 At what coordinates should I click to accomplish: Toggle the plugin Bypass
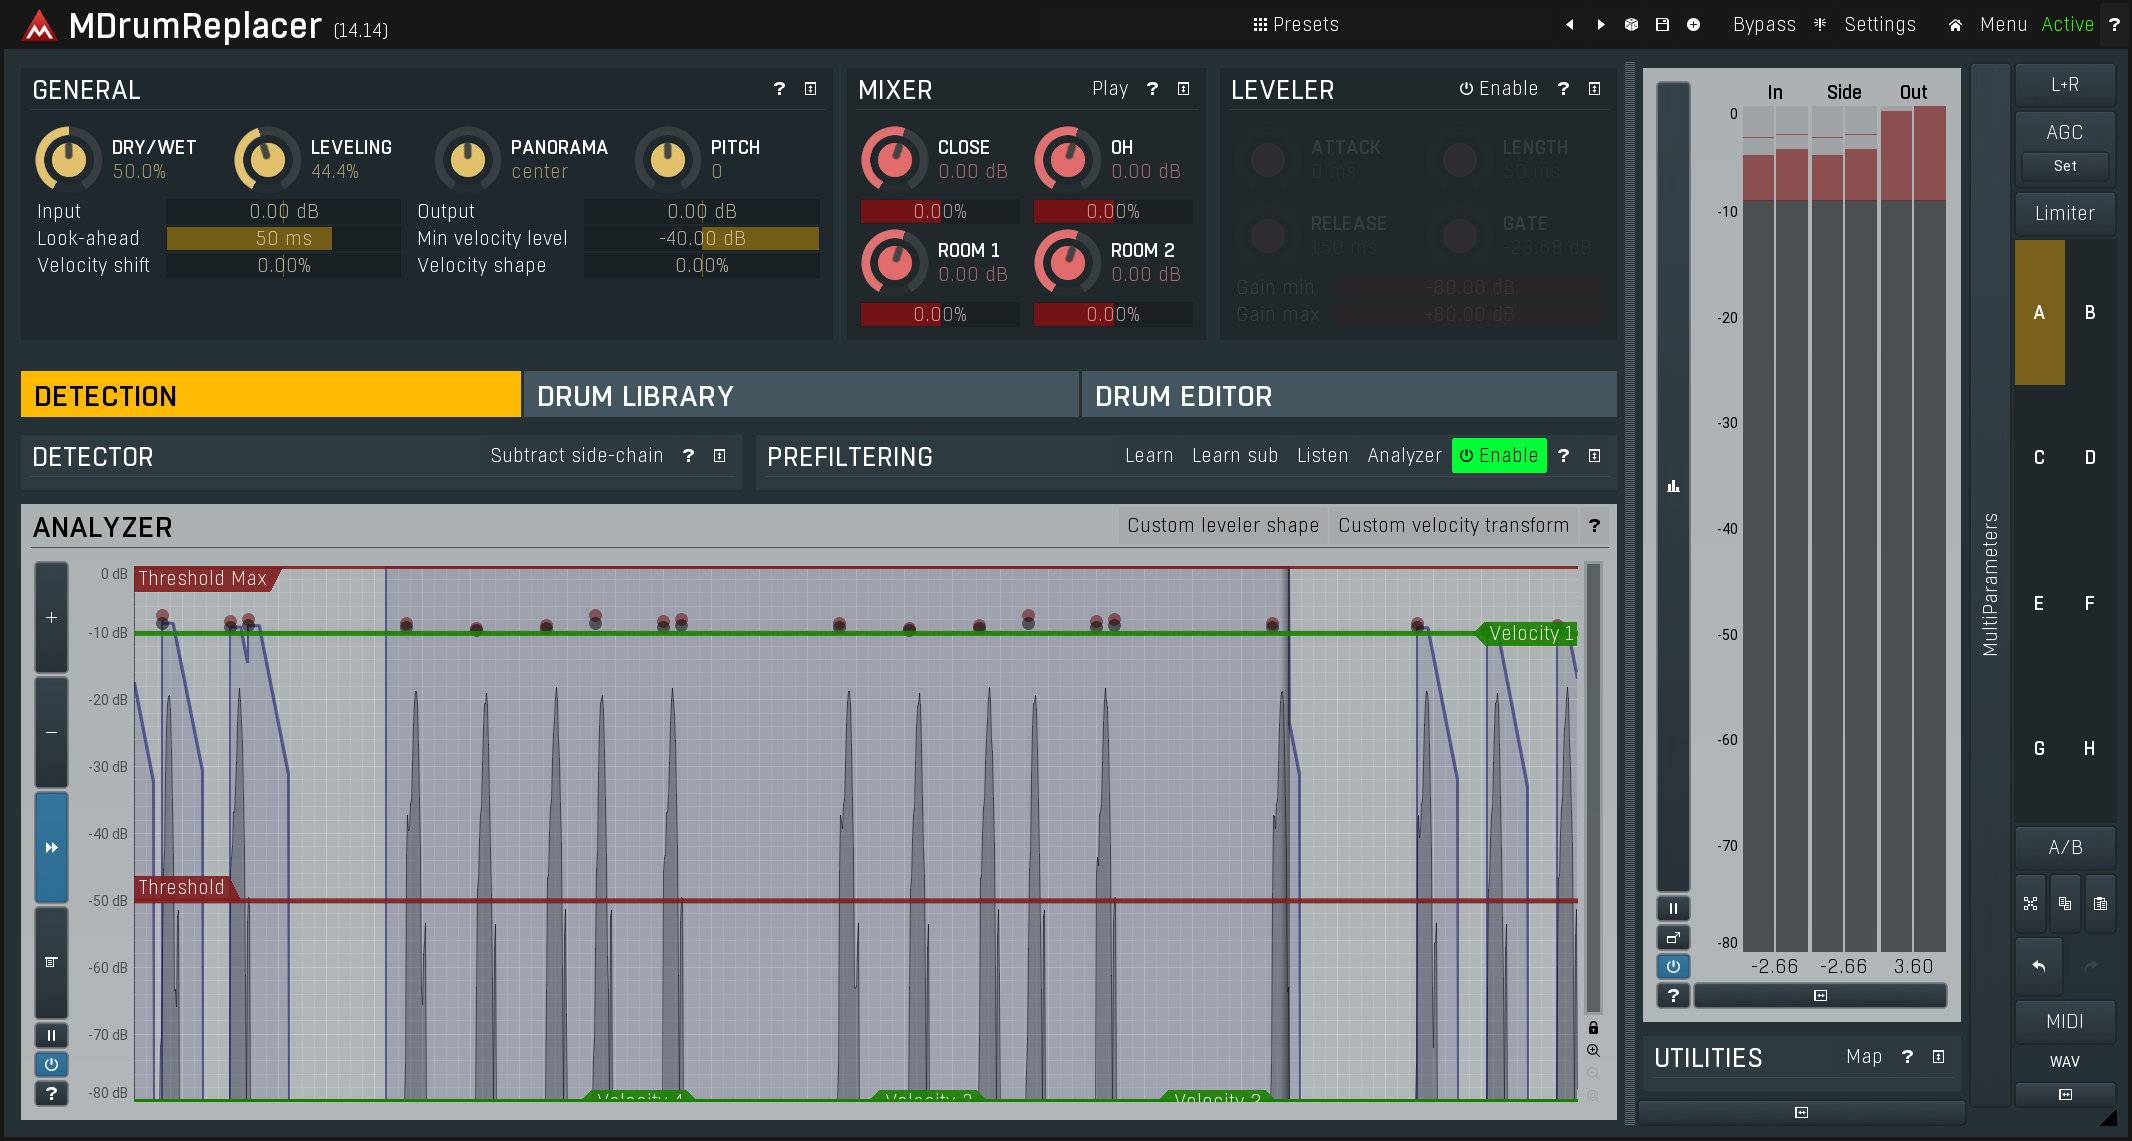[x=1763, y=25]
